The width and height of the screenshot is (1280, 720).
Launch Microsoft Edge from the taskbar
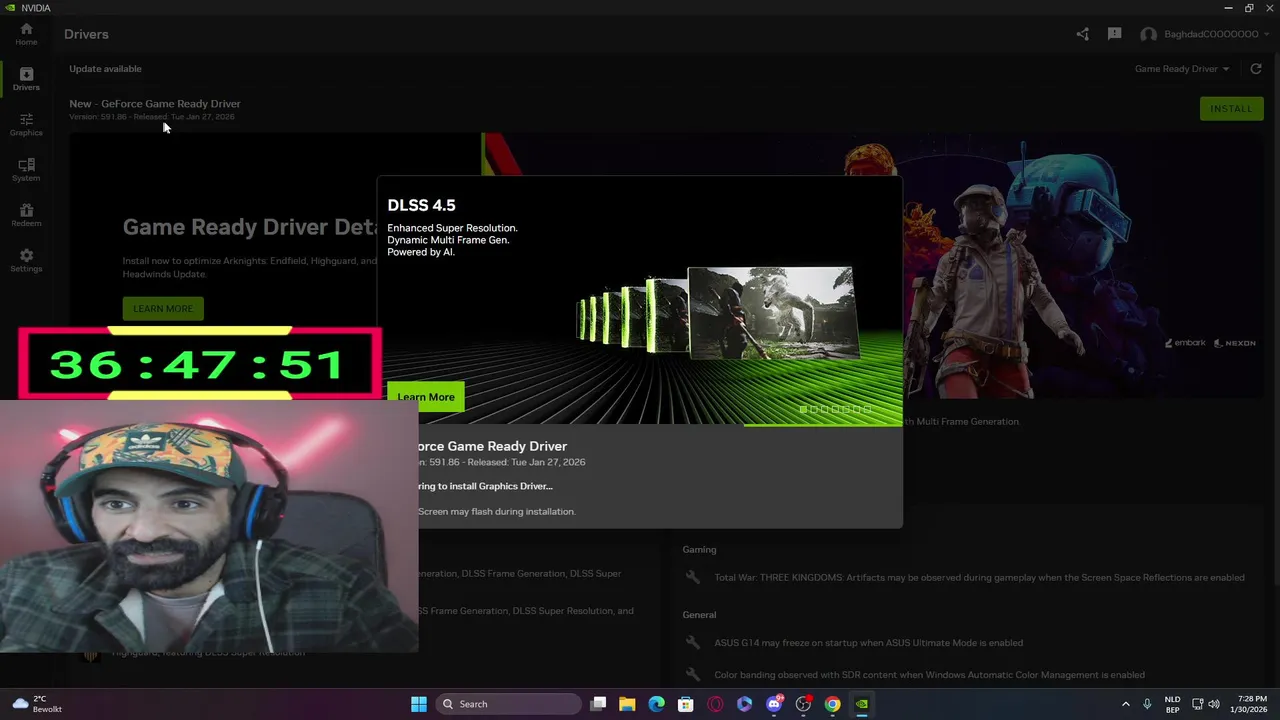[x=656, y=704]
